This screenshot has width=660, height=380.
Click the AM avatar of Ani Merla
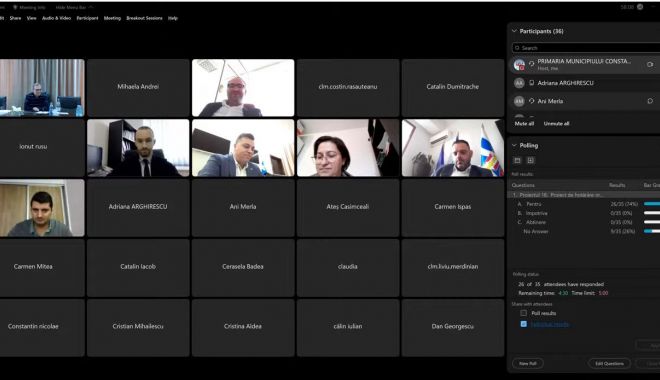(x=519, y=101)
